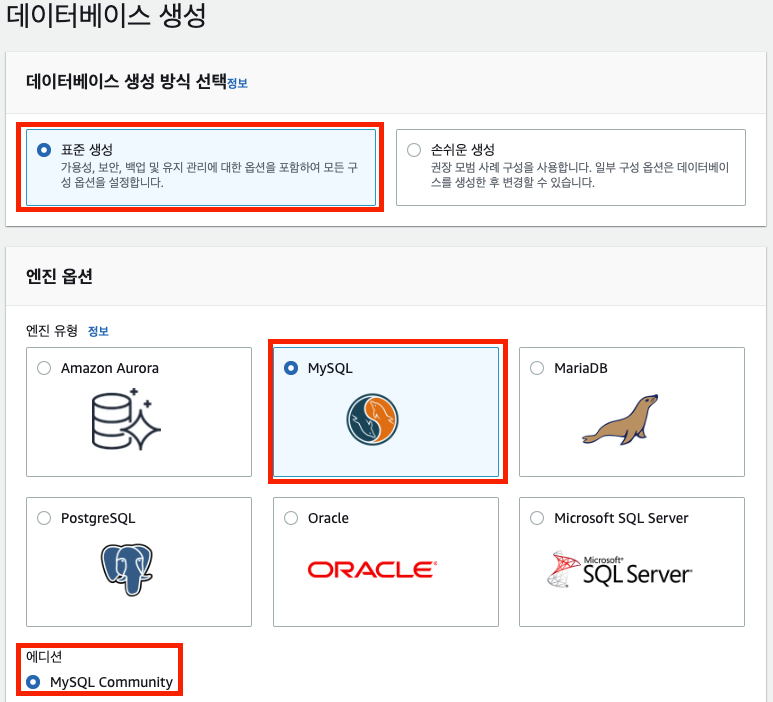Screen dimensions: 773x702
Task: Open 정보 link beside 엔진 유형
Action: (98, 331)
